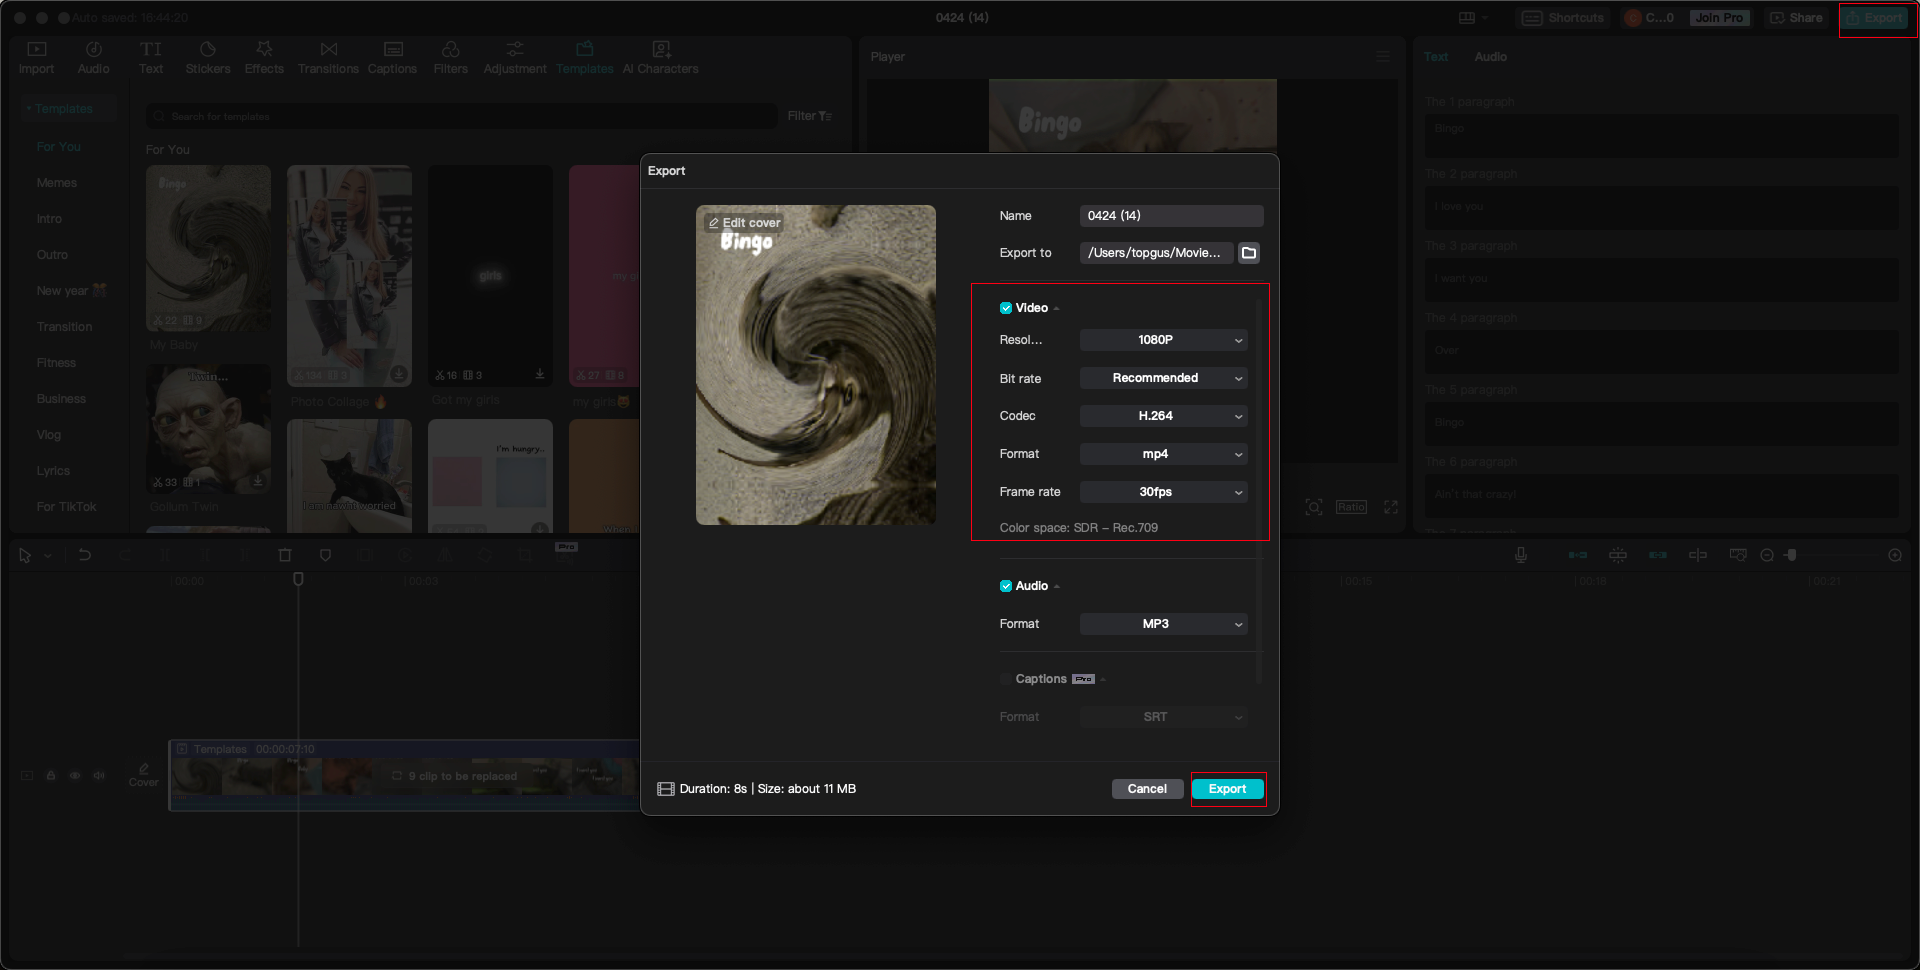Open the folder browser next to Export to path

click(x=1249, y=253)
